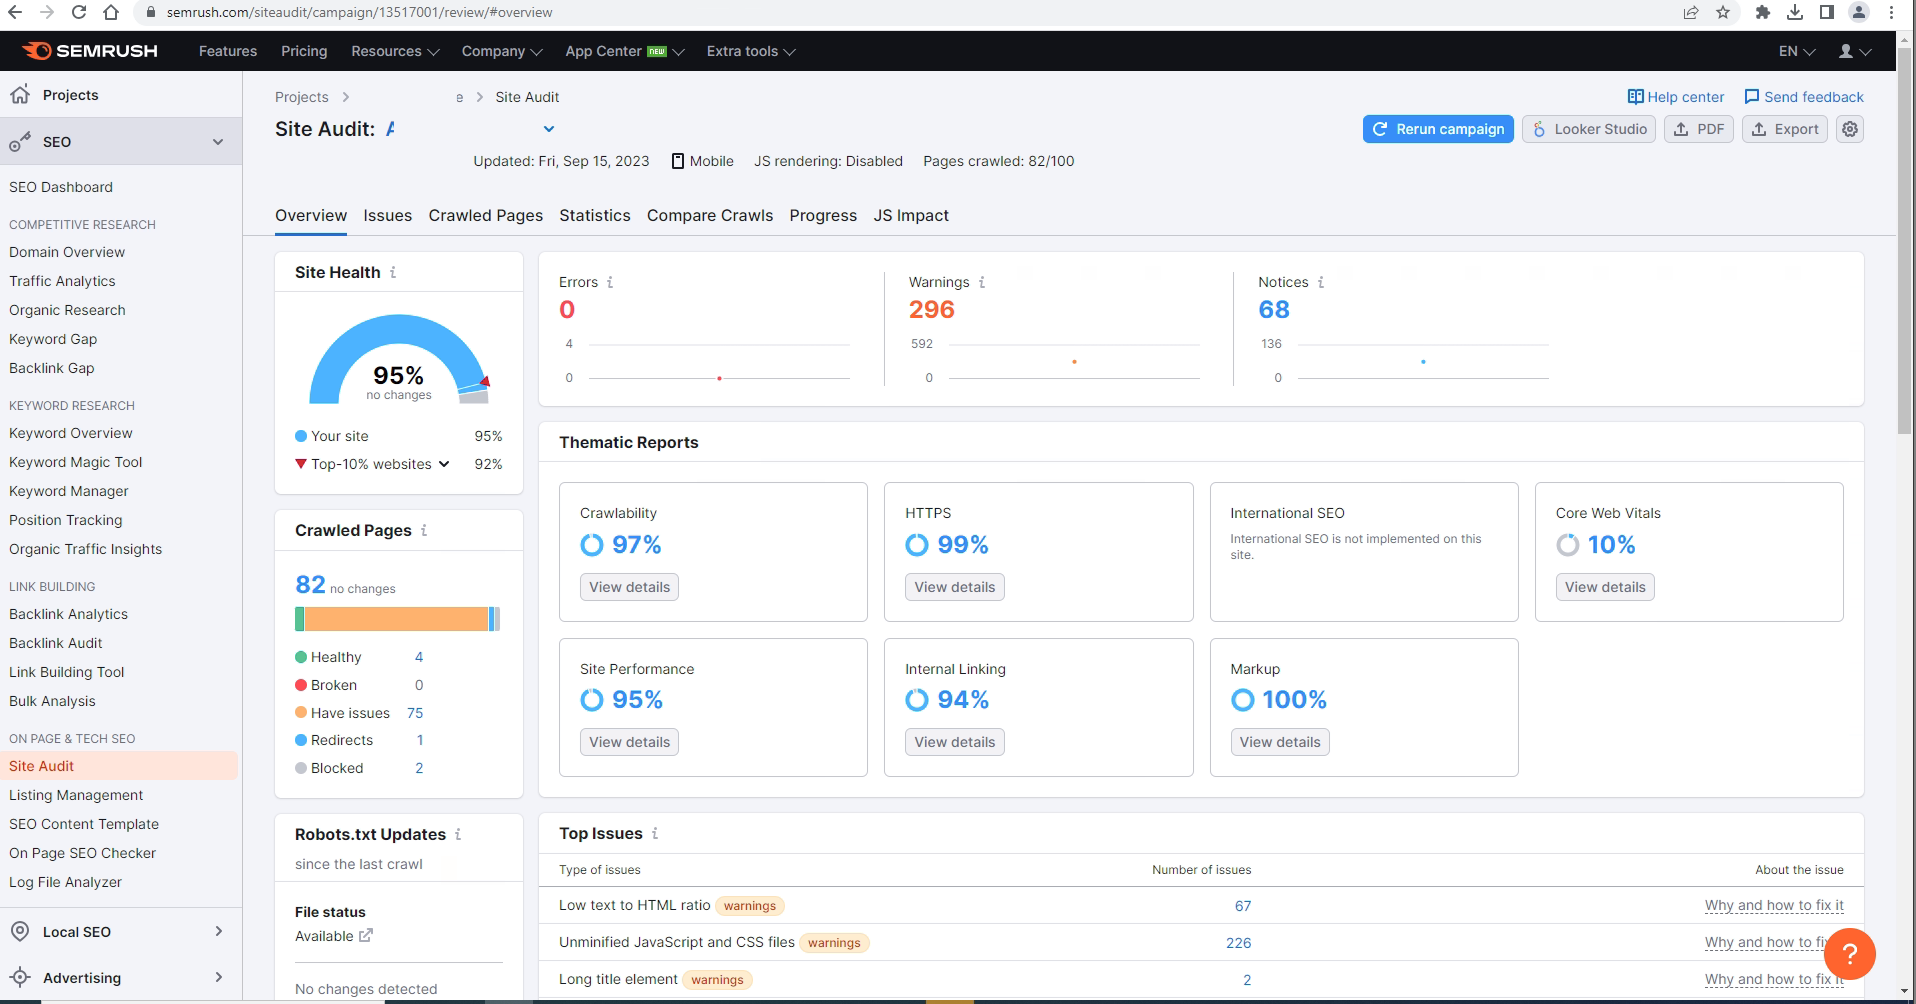Viewport: 1916px width, 1004px height.
Task: Click the orange Have issues bar segment
Action: coord(396,619)
